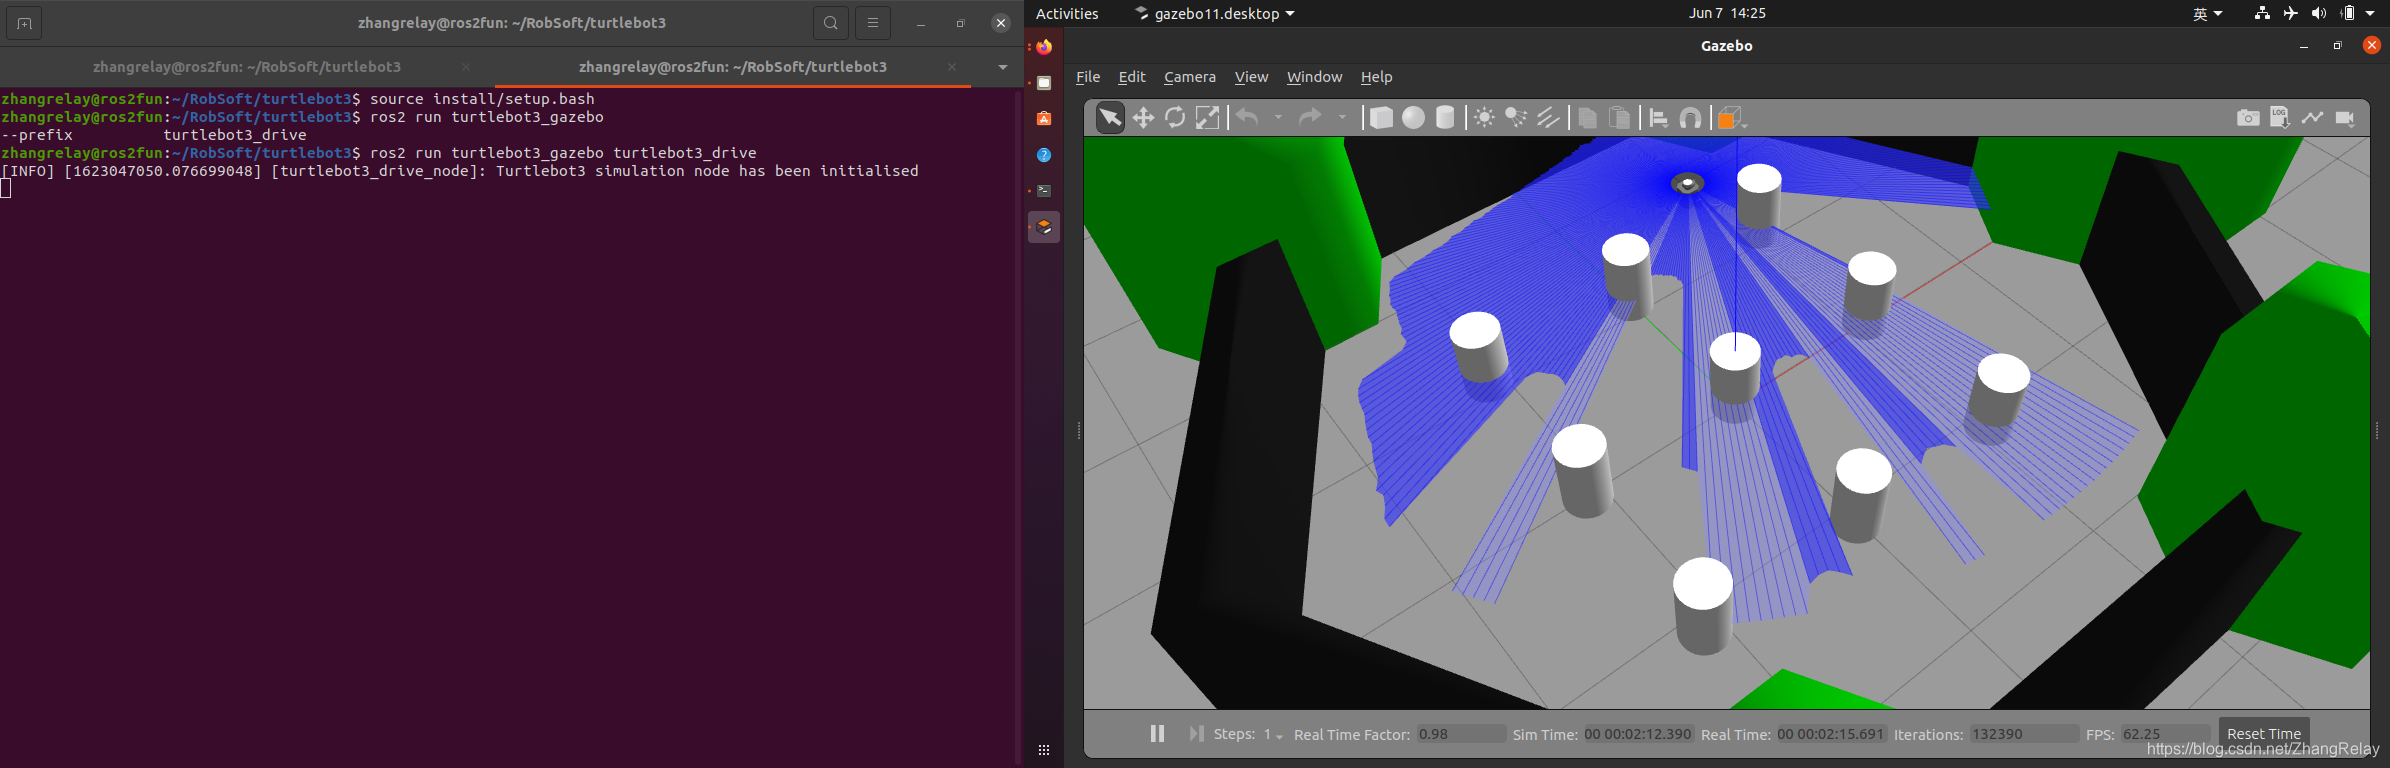This screenshot has height=768, width=2390.
Task: Open the File menu in Gazebo
Action: point(1088,77)
